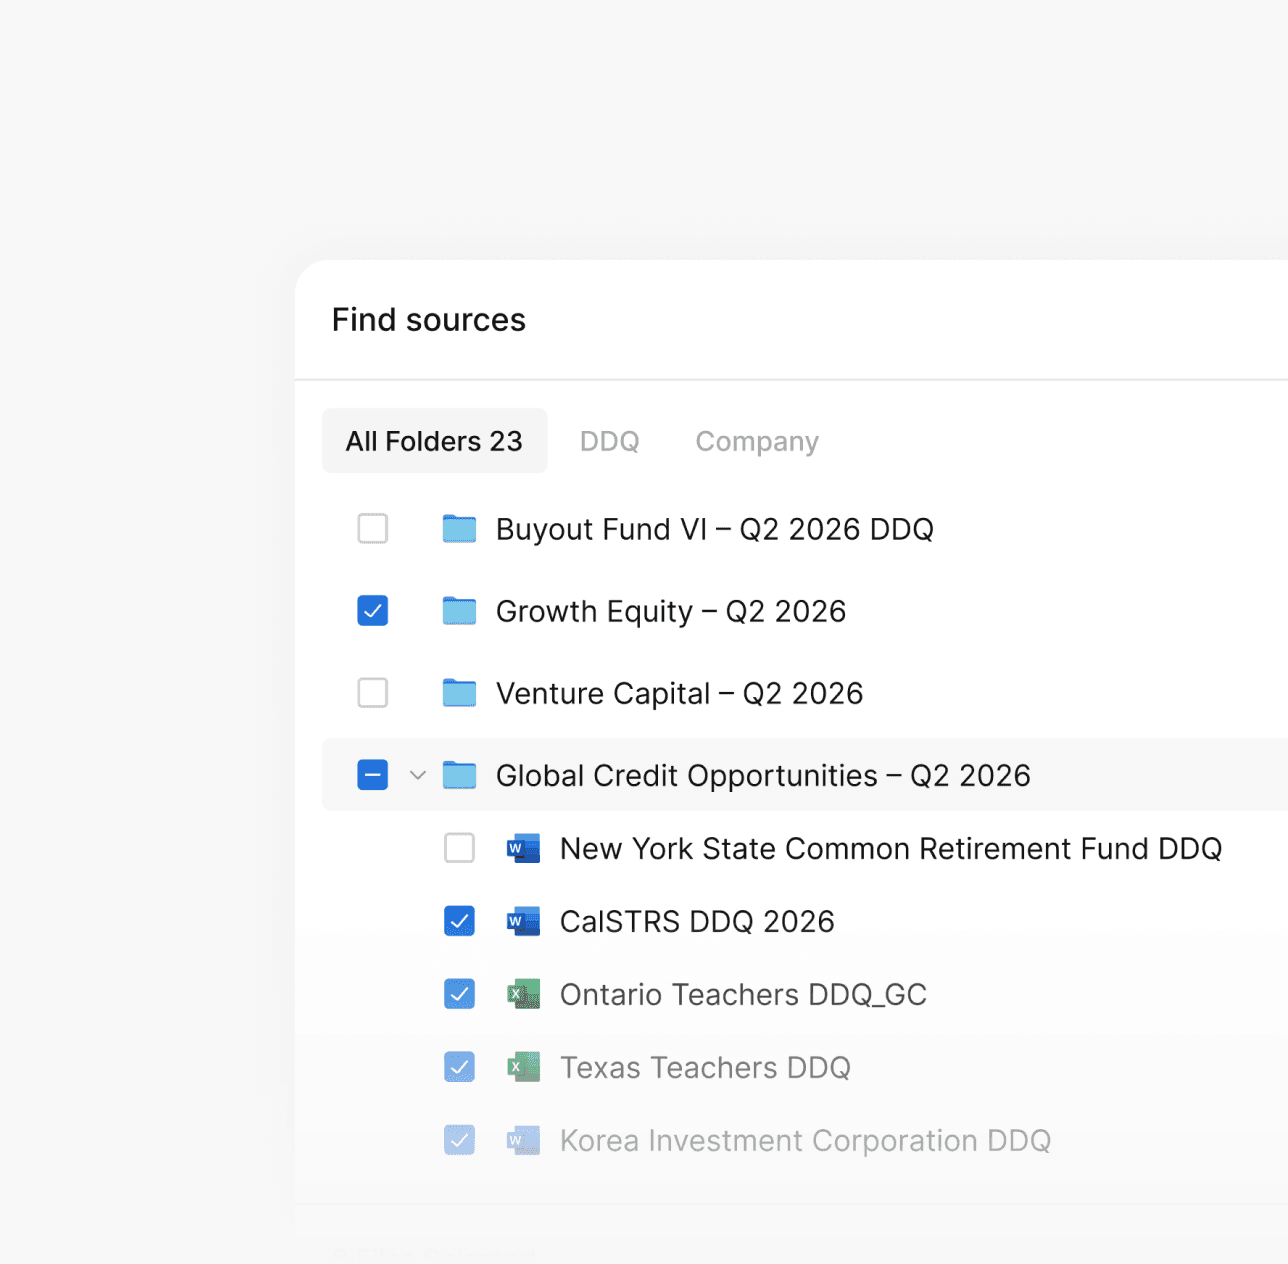
Task: Switch to the Company tab
Action: (757, 441)
